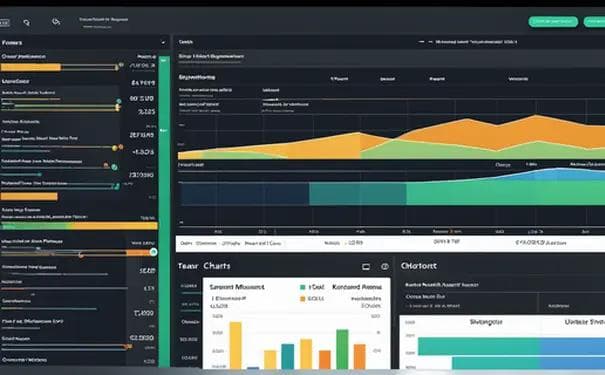Click the partially visible green button at far right
This screenshot has height=375, width=605.
point(595,22)
